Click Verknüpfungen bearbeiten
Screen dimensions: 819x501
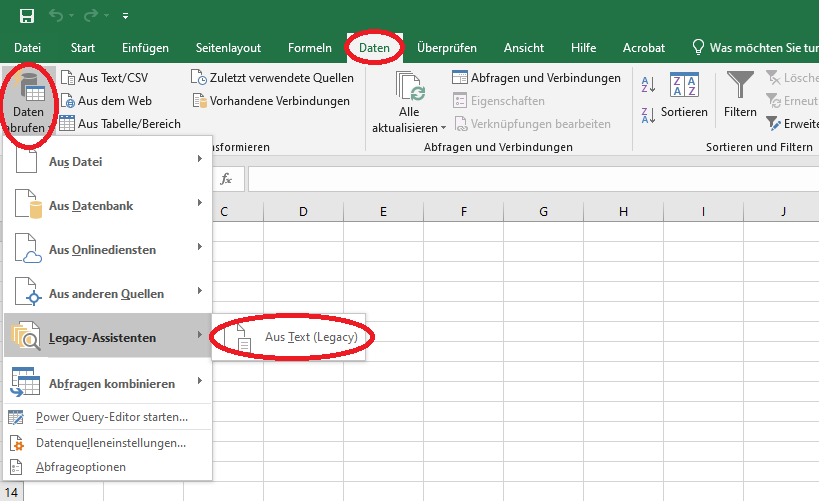pyautogui.click(x=532, y=124)
